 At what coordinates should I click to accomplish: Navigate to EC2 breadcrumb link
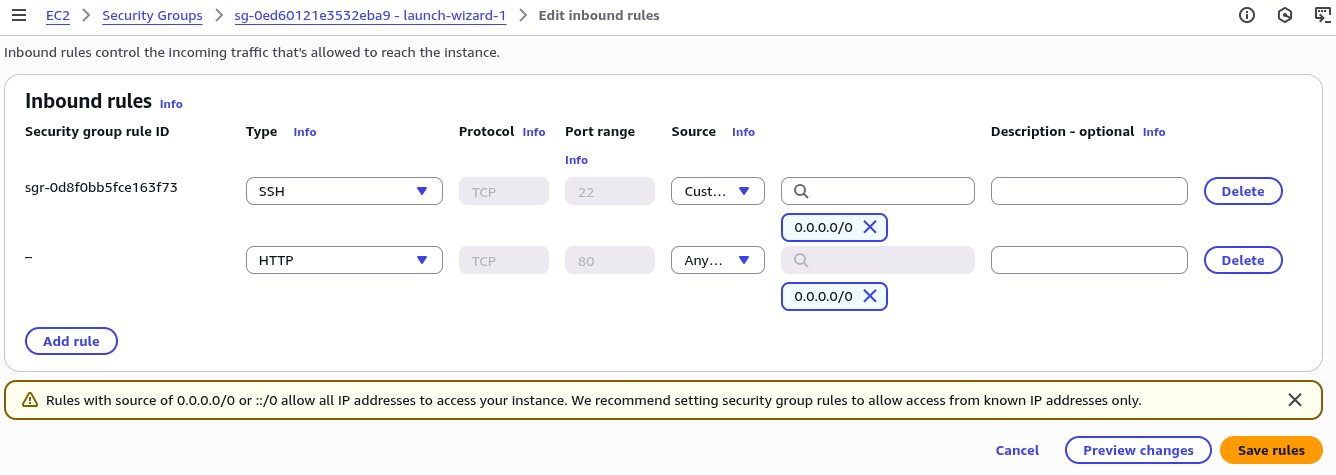click(57, 16)
